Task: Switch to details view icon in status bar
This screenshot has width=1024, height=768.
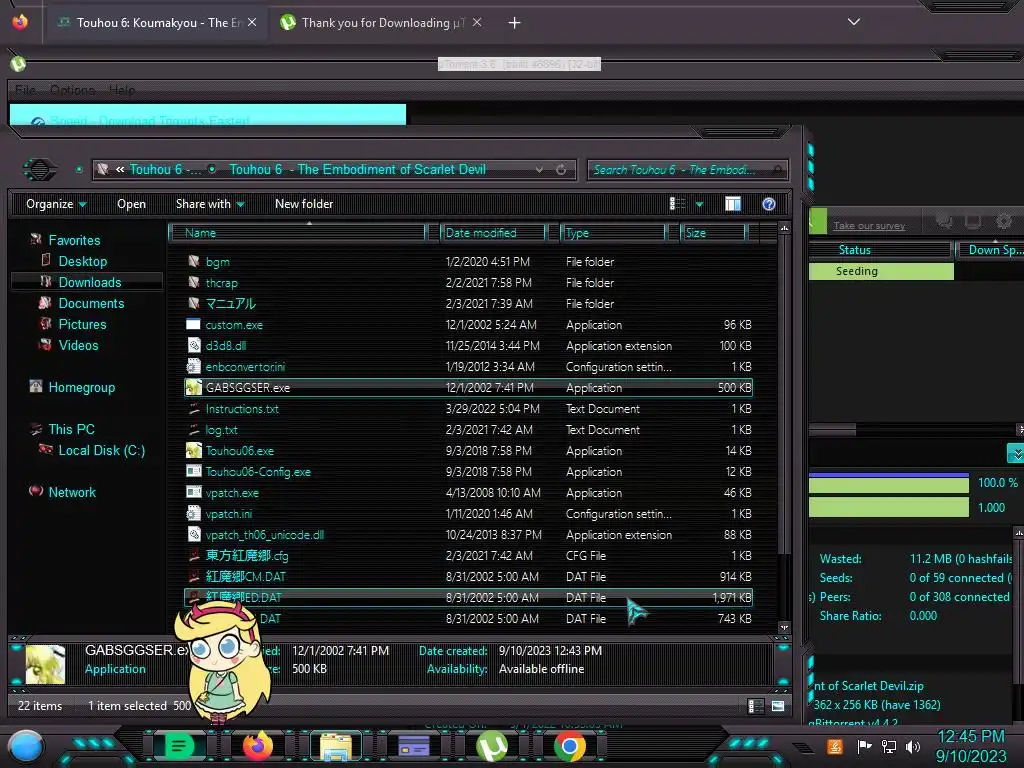Action: click(755, 706)
